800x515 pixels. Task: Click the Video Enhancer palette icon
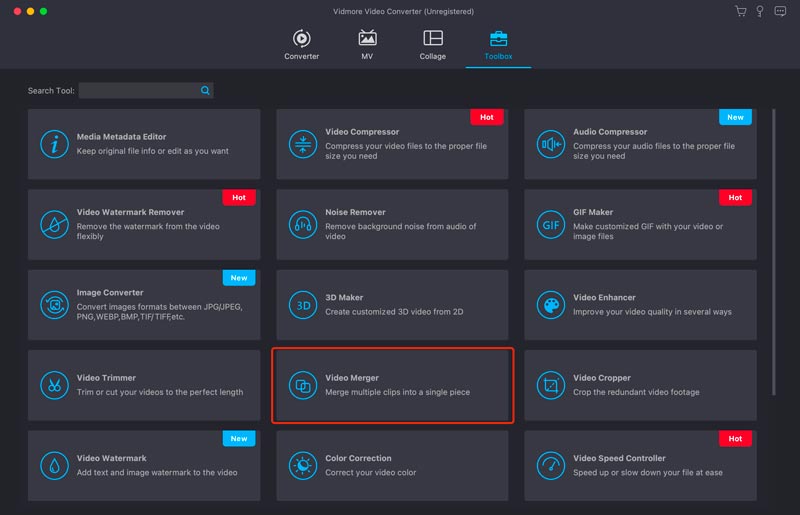pyautogui.click(x=550, y=305)
